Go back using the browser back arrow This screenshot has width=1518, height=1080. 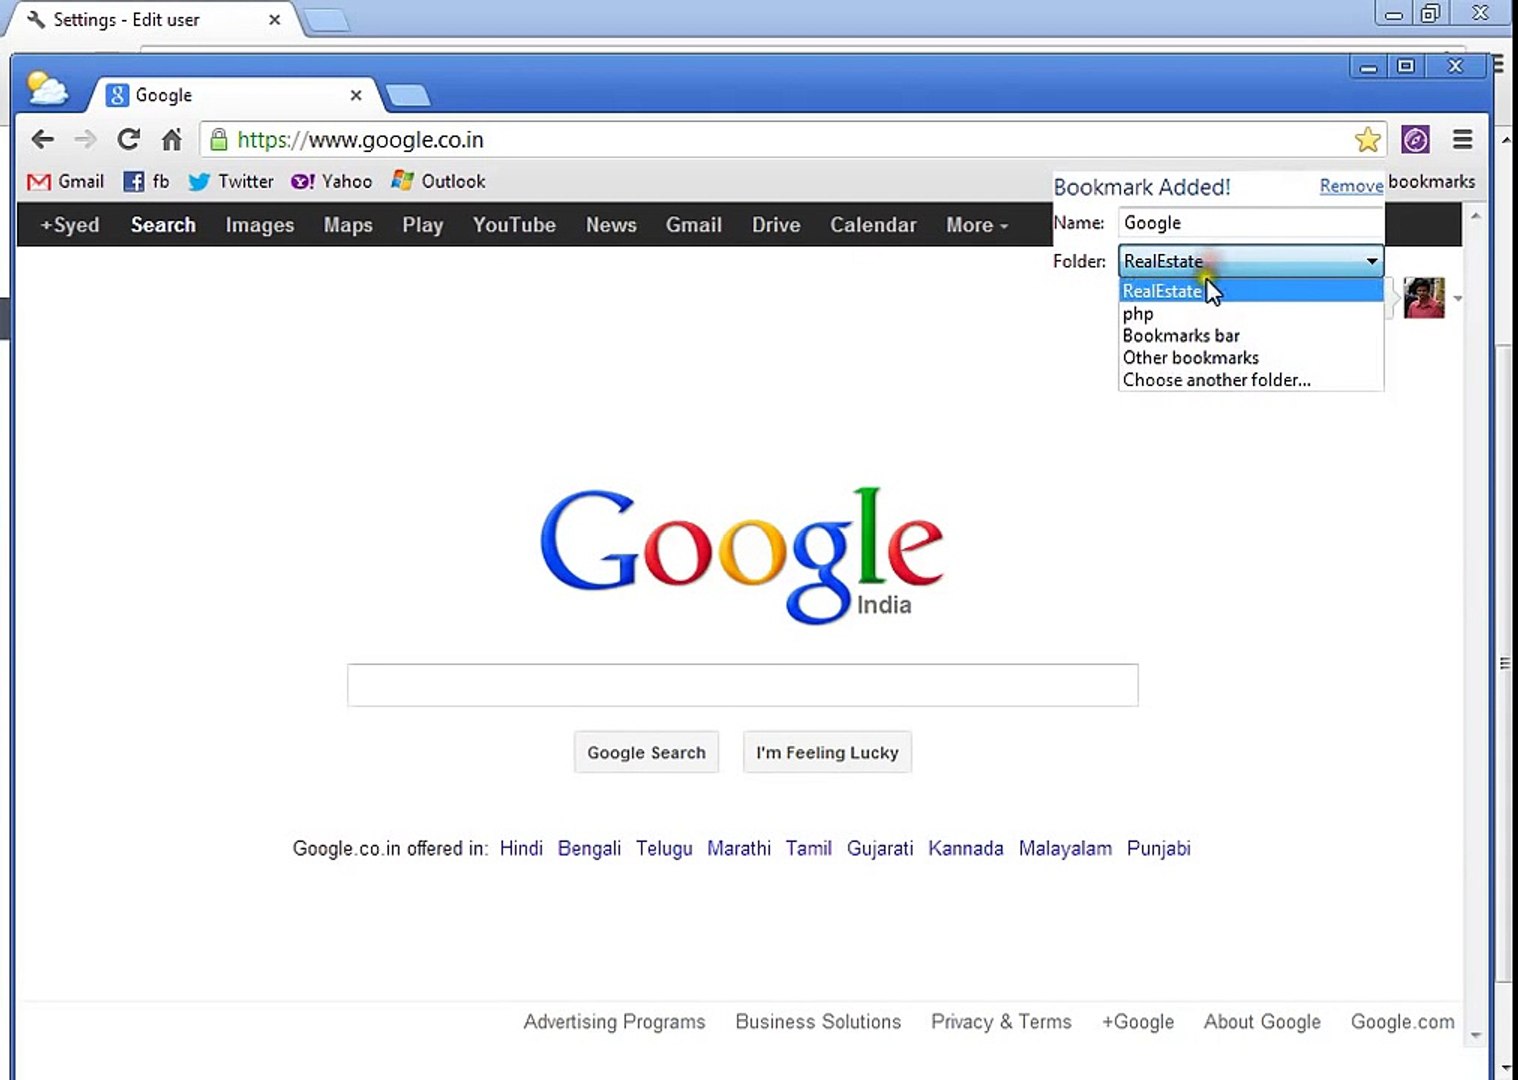(x=42, y=140)
